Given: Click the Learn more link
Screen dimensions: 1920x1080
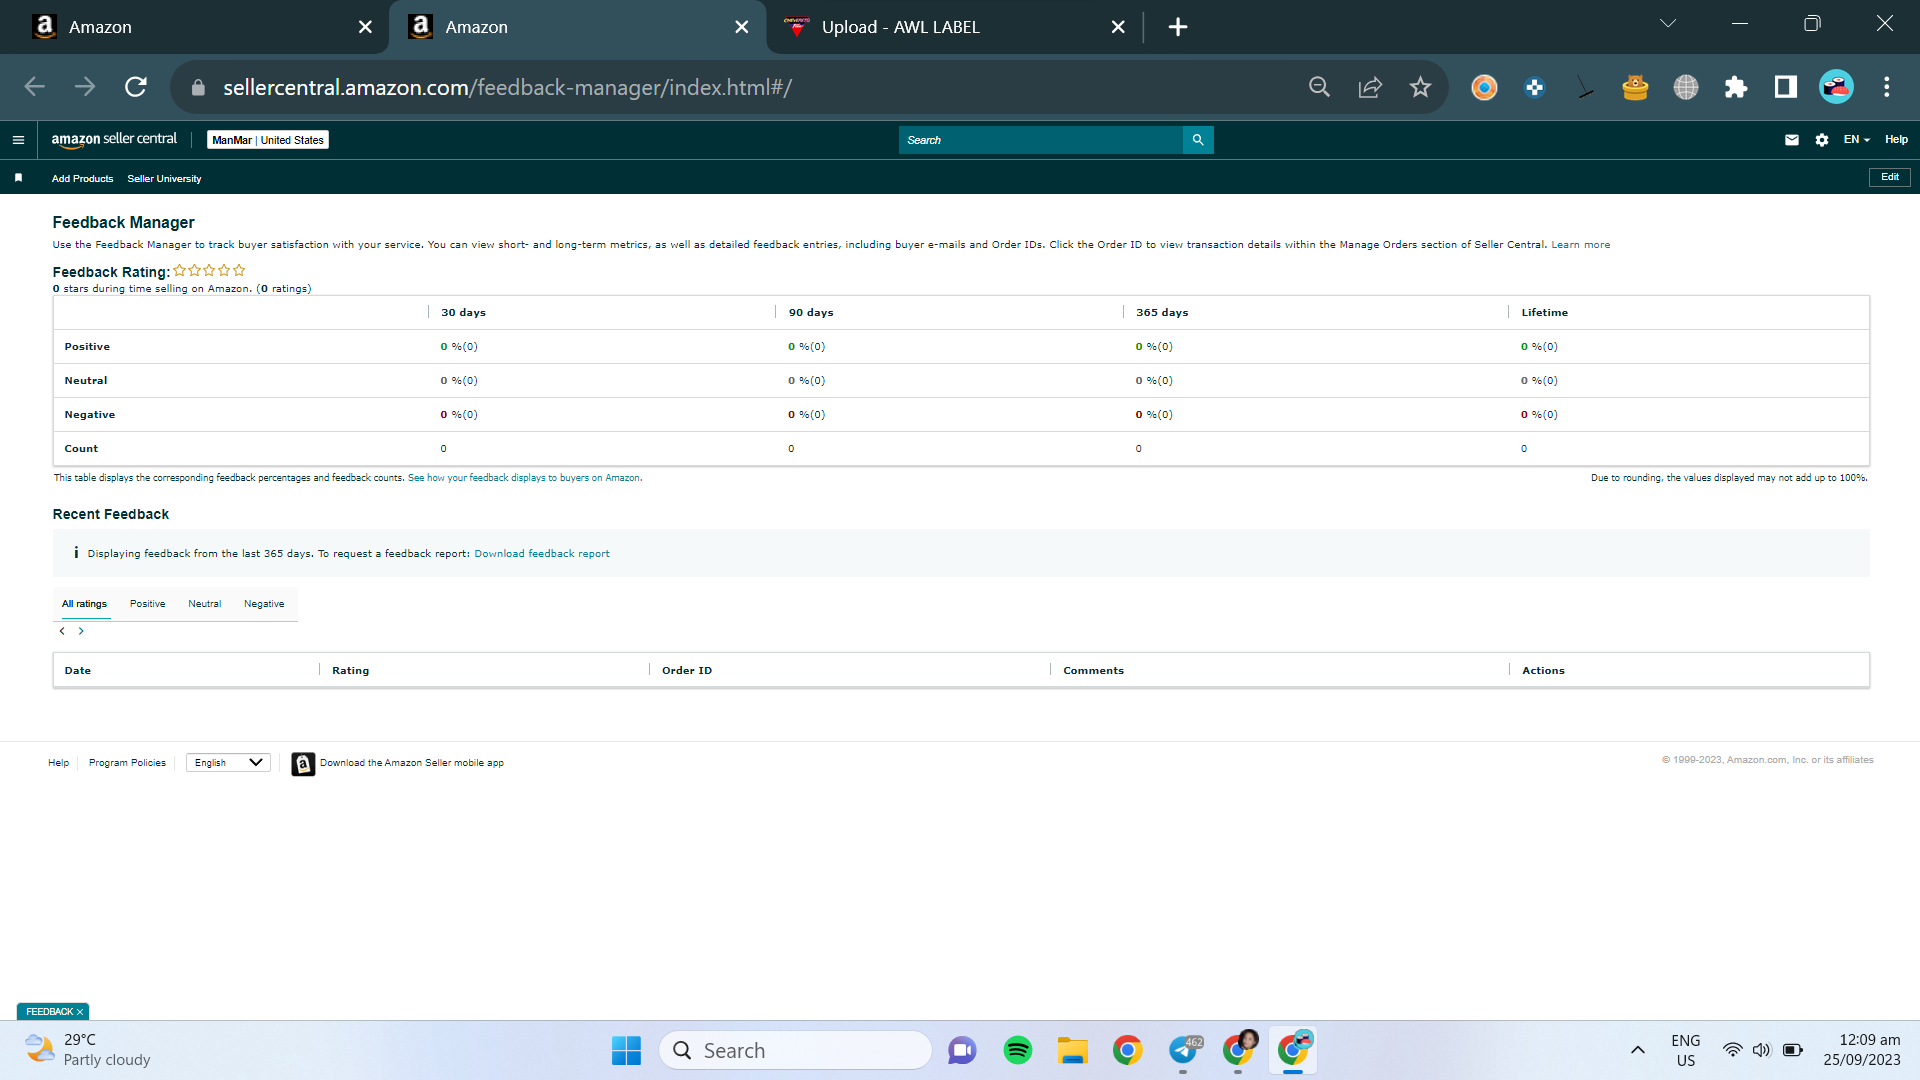Looking at the screenshot, I should coord(1580,245).
